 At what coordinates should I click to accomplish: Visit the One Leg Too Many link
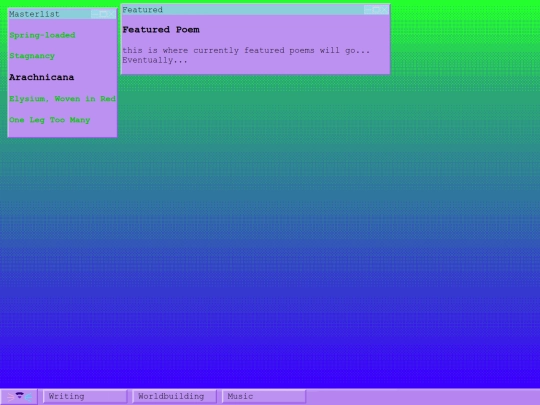[50, 120]
